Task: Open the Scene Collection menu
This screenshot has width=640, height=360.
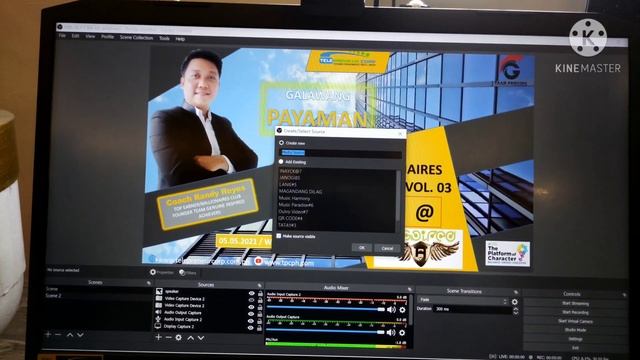Action: [136, 38]
